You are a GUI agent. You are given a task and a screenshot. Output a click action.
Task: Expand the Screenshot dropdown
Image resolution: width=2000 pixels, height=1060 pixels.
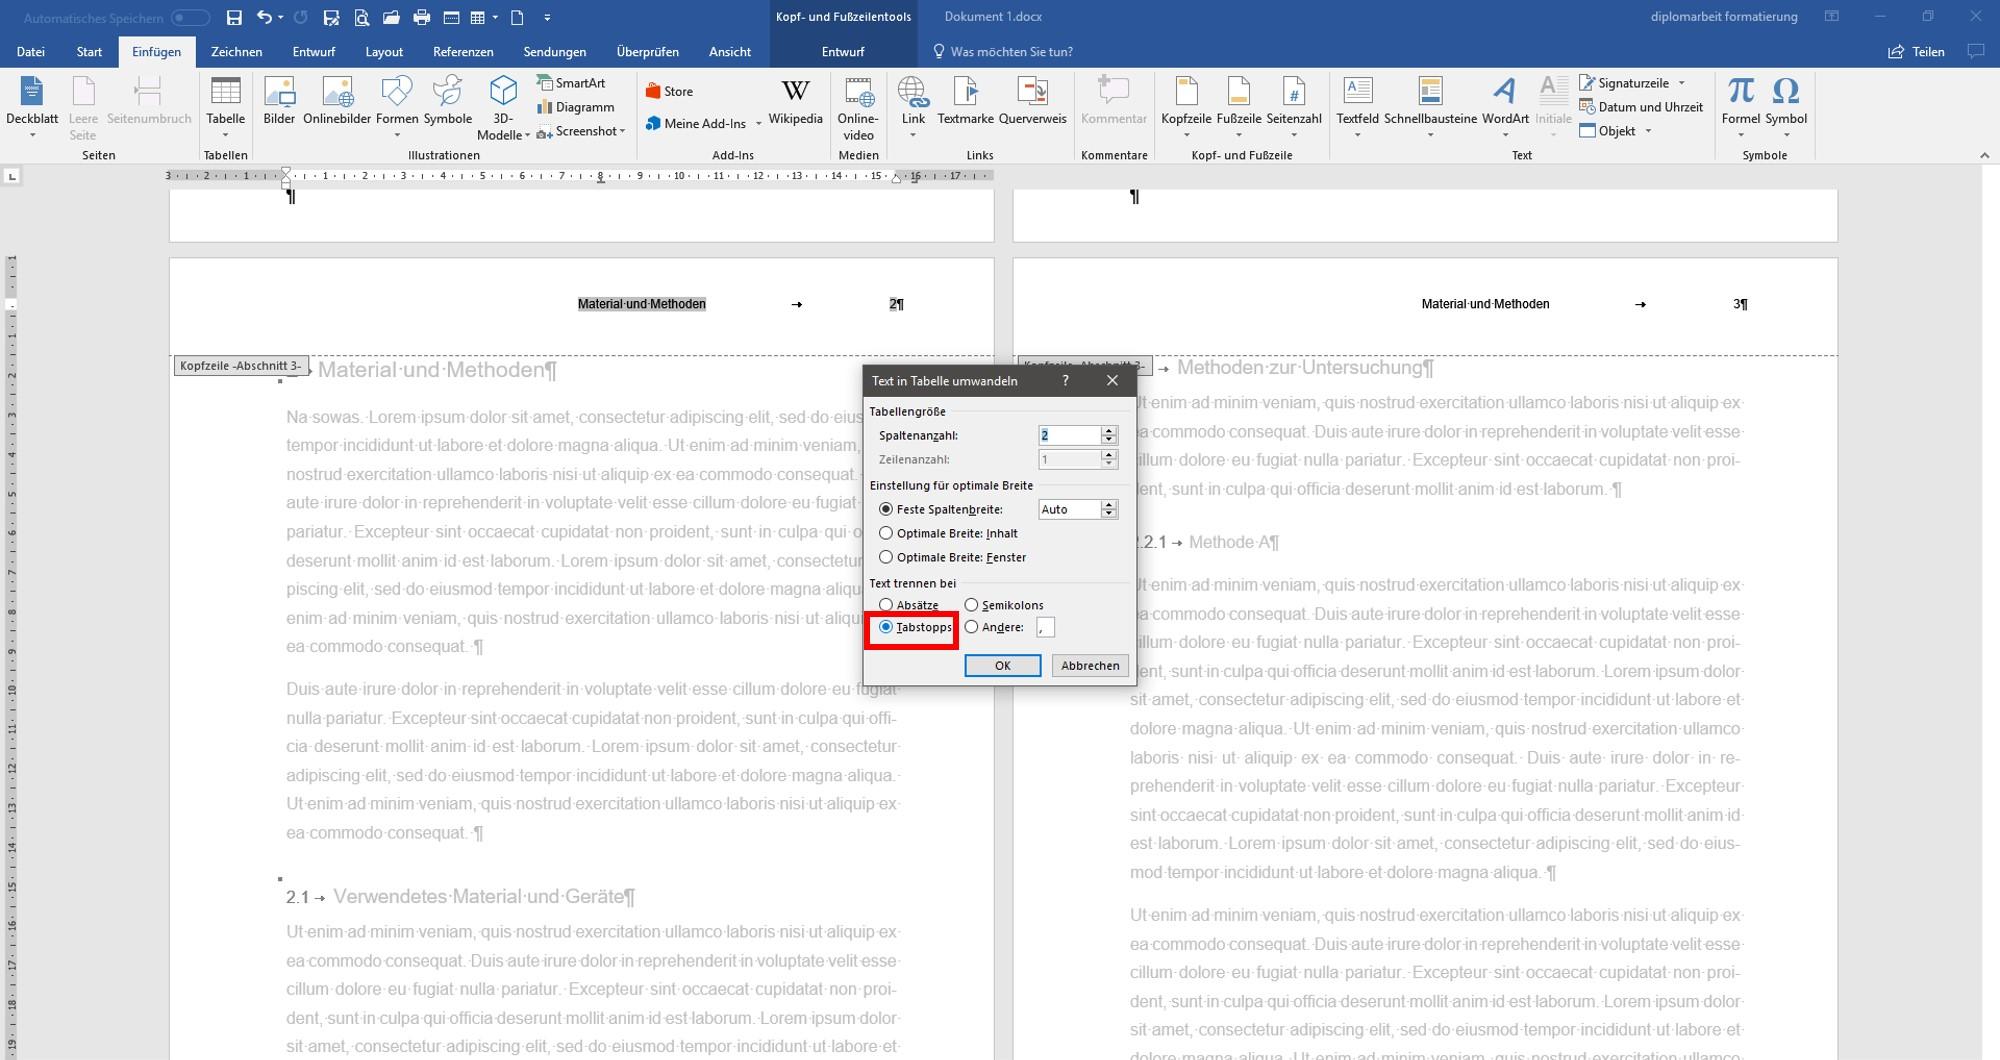[622, 132]
